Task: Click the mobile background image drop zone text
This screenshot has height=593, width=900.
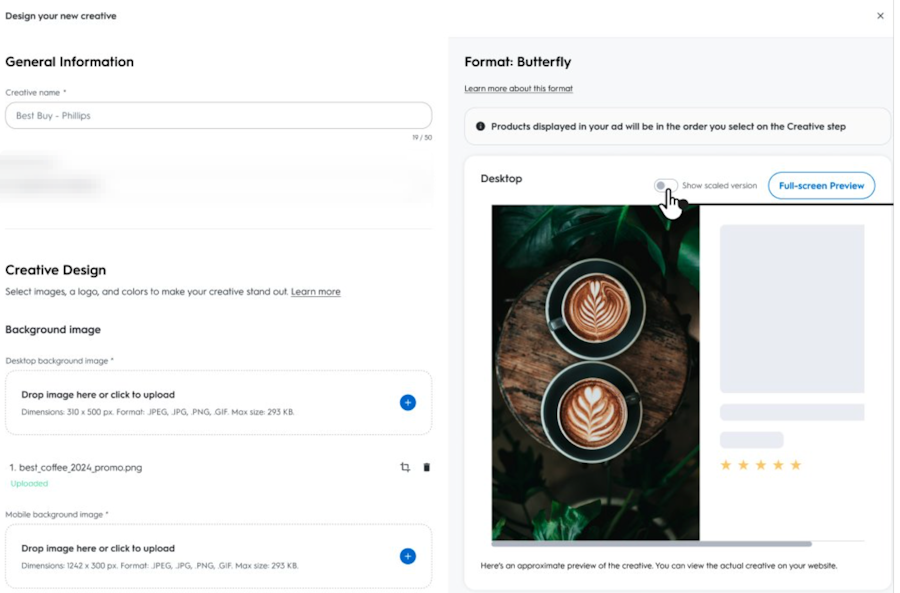Action: click(98, 549)
